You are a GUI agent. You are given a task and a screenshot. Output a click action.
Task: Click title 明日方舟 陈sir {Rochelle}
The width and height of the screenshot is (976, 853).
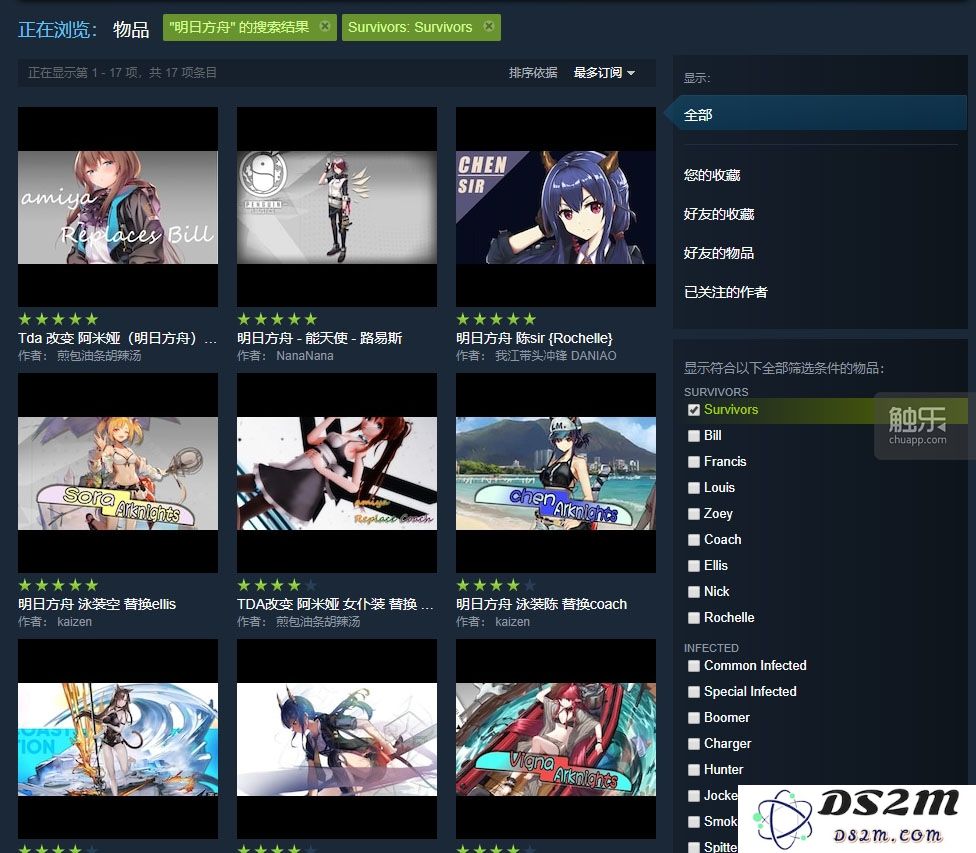534,338
